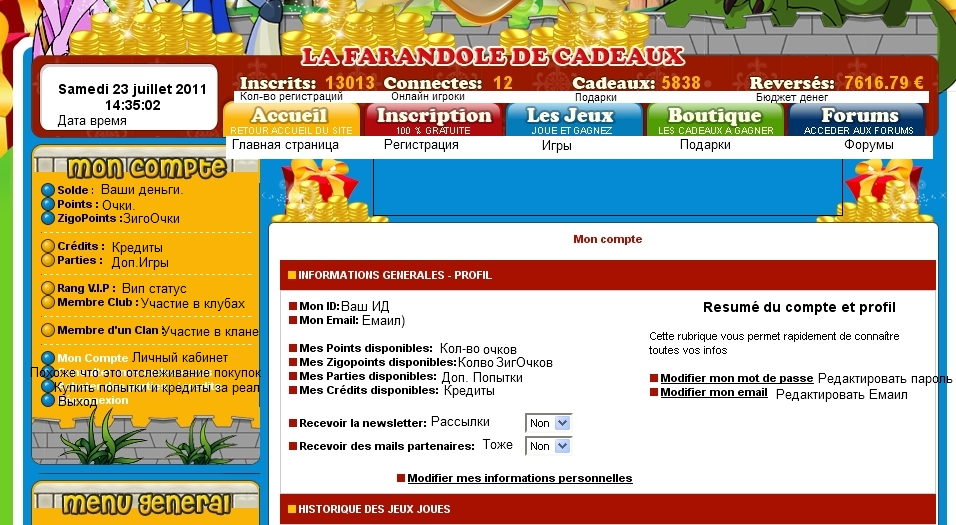Click the yellow bullet beside Membre d'un Clan

(48, 330)
